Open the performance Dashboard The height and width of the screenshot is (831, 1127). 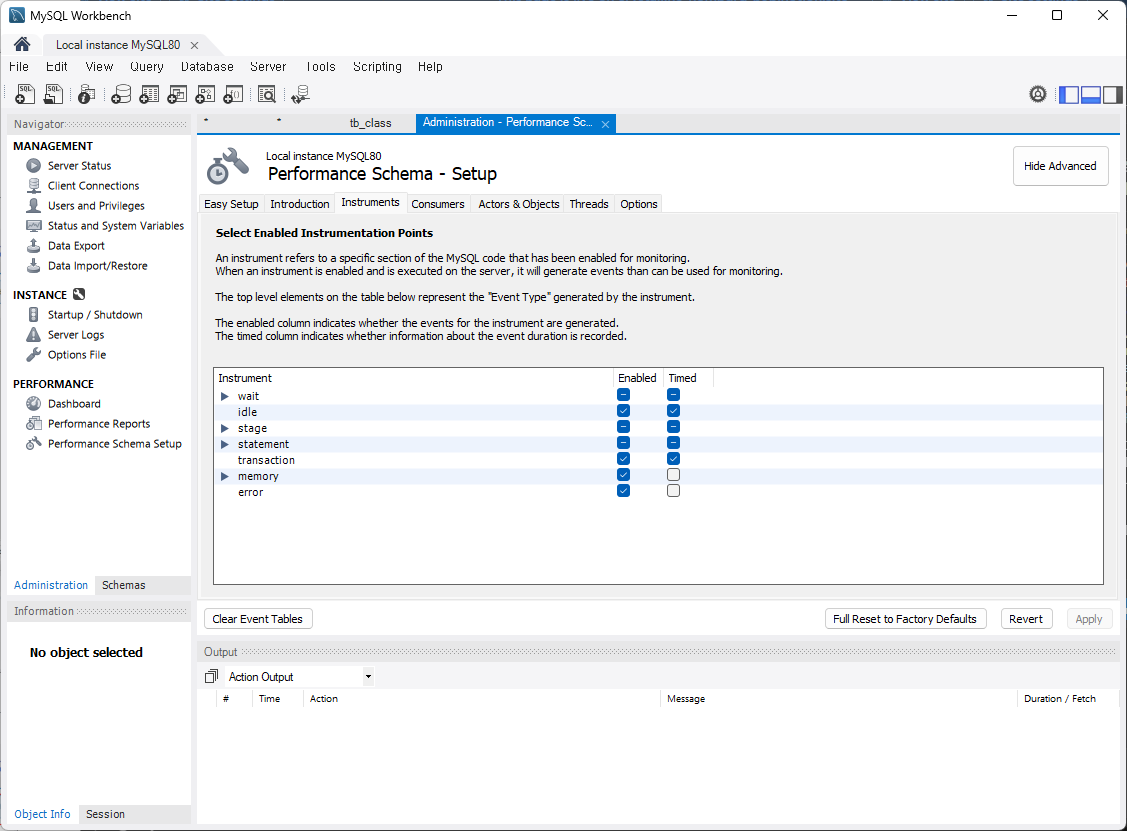(x=74, y=404)
